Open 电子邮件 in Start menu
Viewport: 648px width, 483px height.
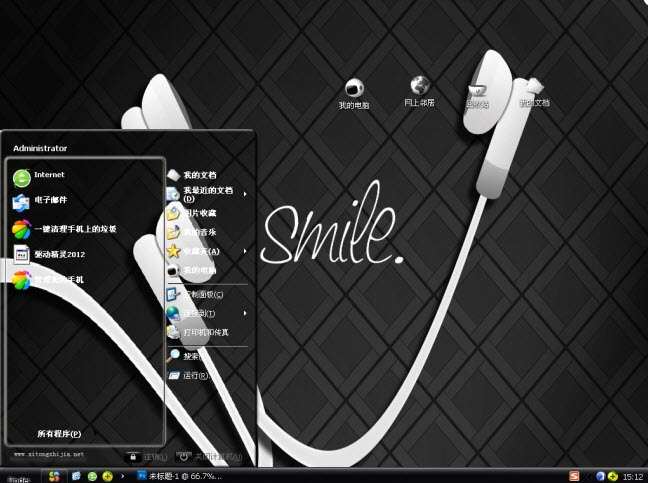[40, 202]
